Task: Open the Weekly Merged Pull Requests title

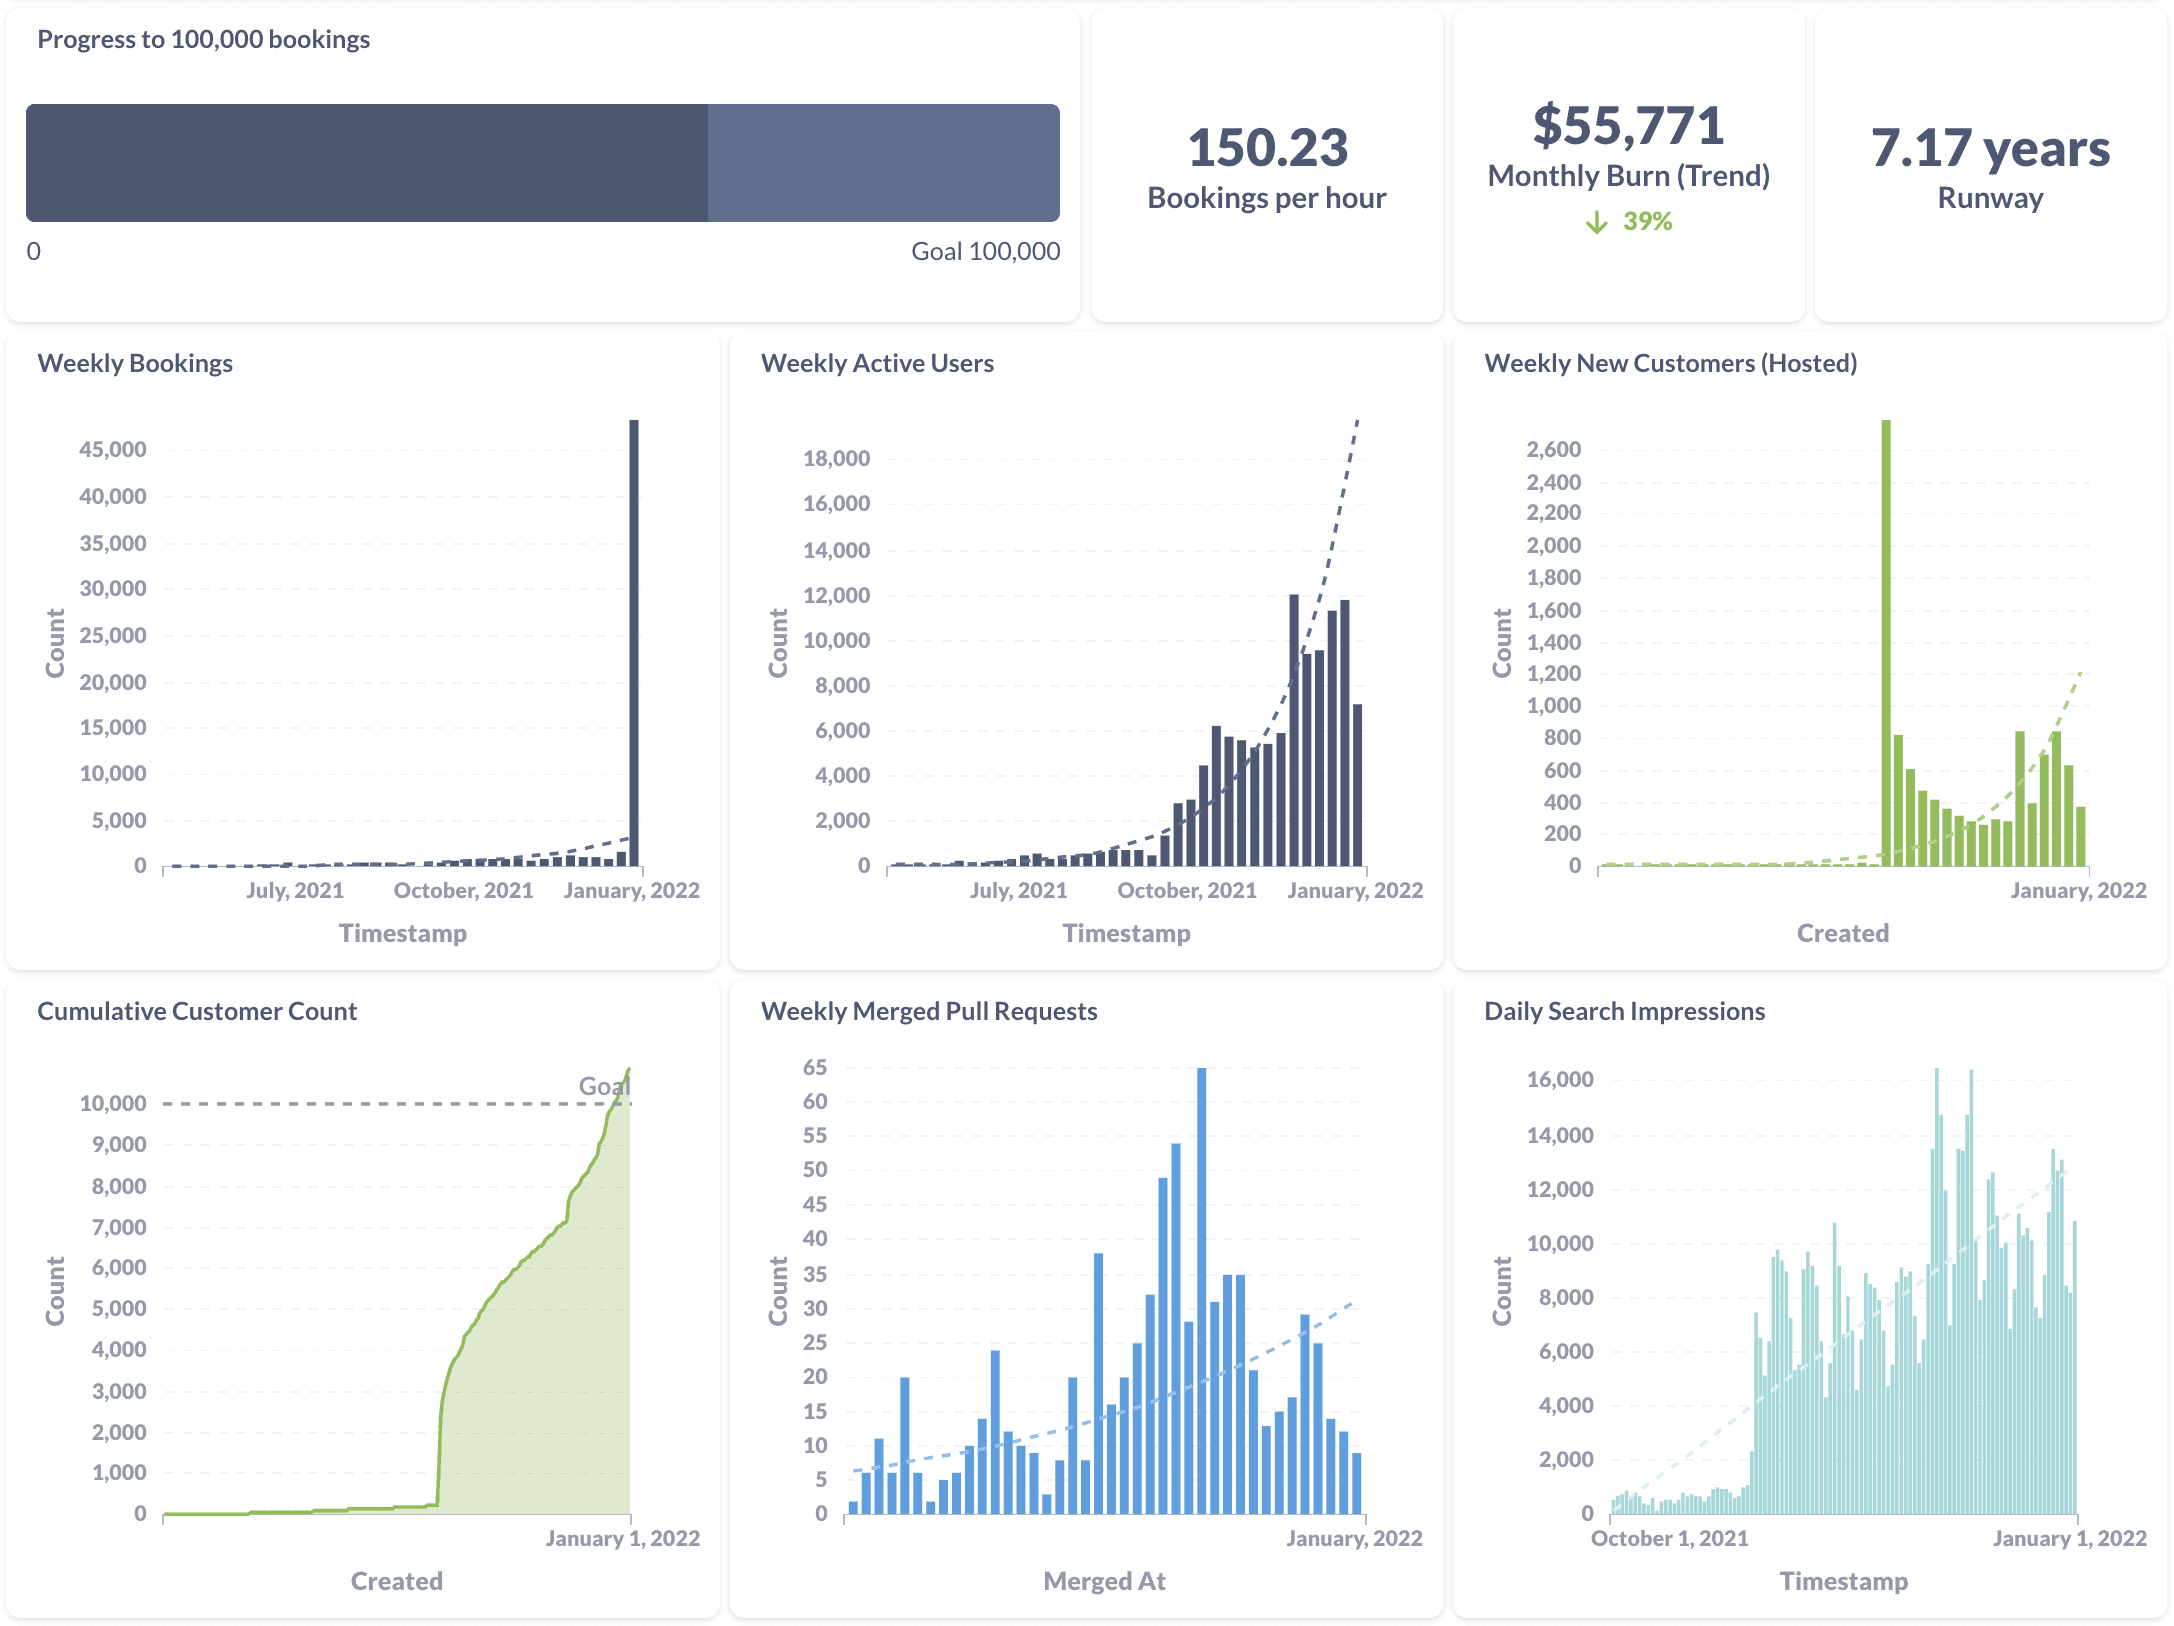Action: (x=929, y=1012)
